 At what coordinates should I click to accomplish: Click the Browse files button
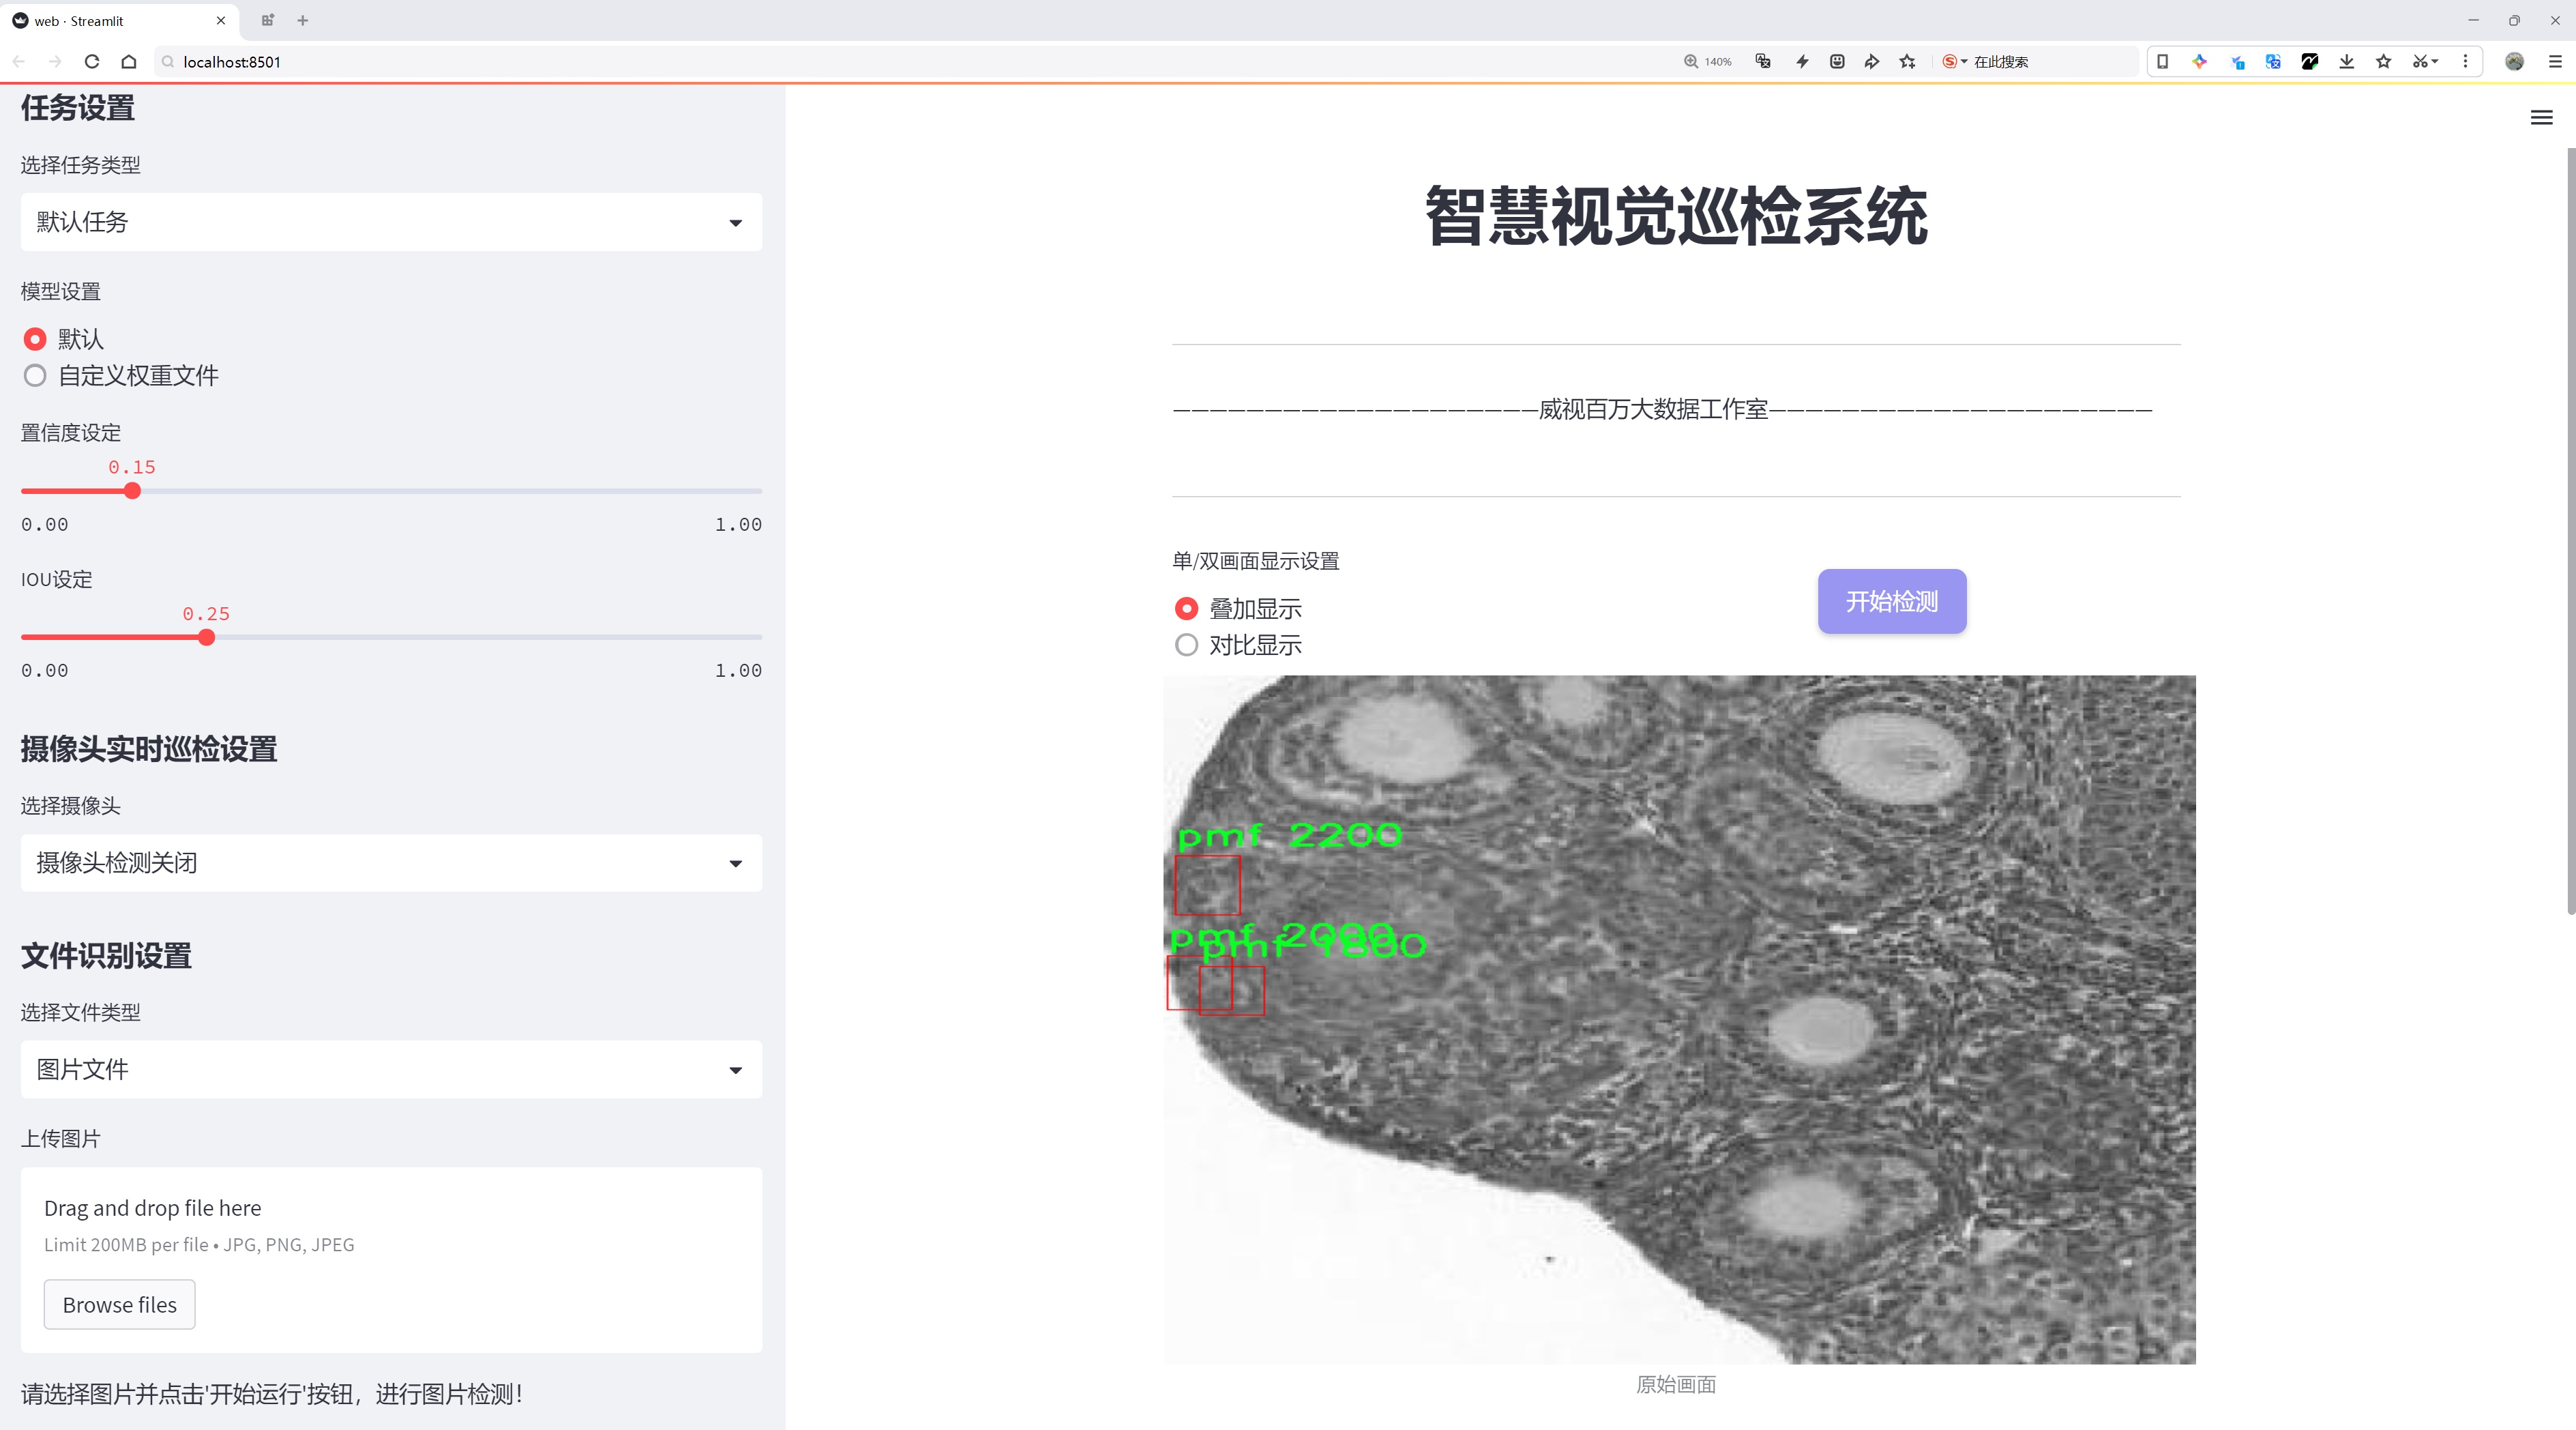tap(119, 1304)
